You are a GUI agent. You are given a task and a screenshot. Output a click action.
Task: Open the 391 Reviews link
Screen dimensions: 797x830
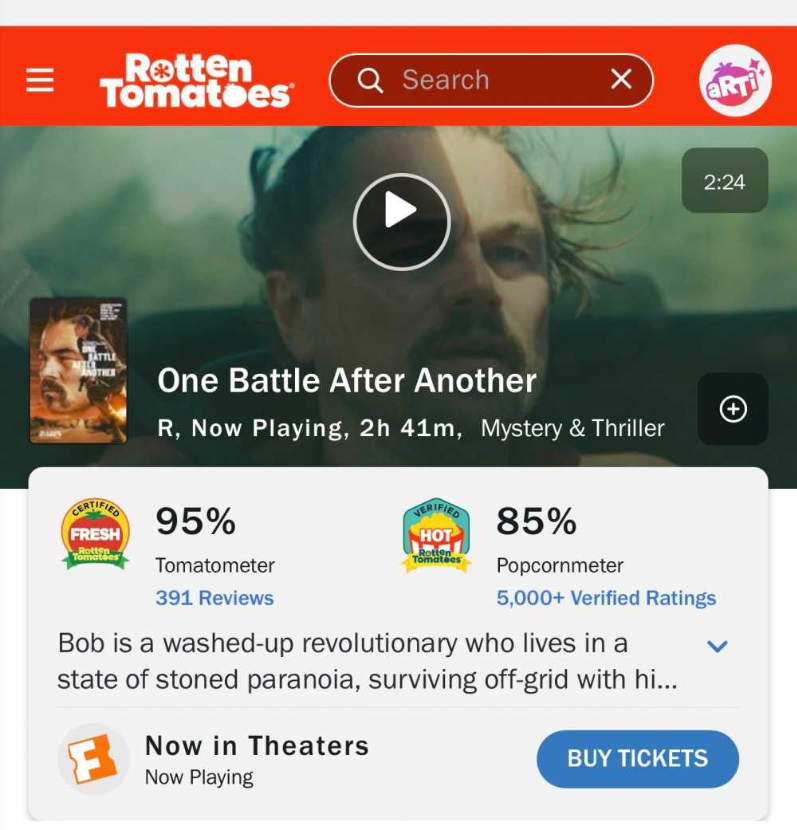tap(214, 598)
